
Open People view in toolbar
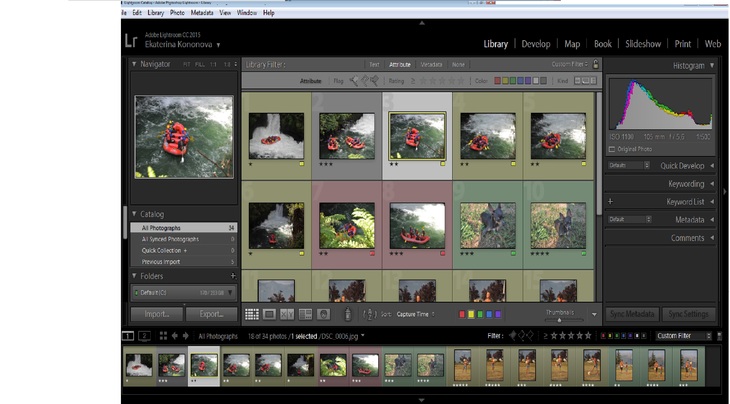pyautogui.click(x=324, y=314)
